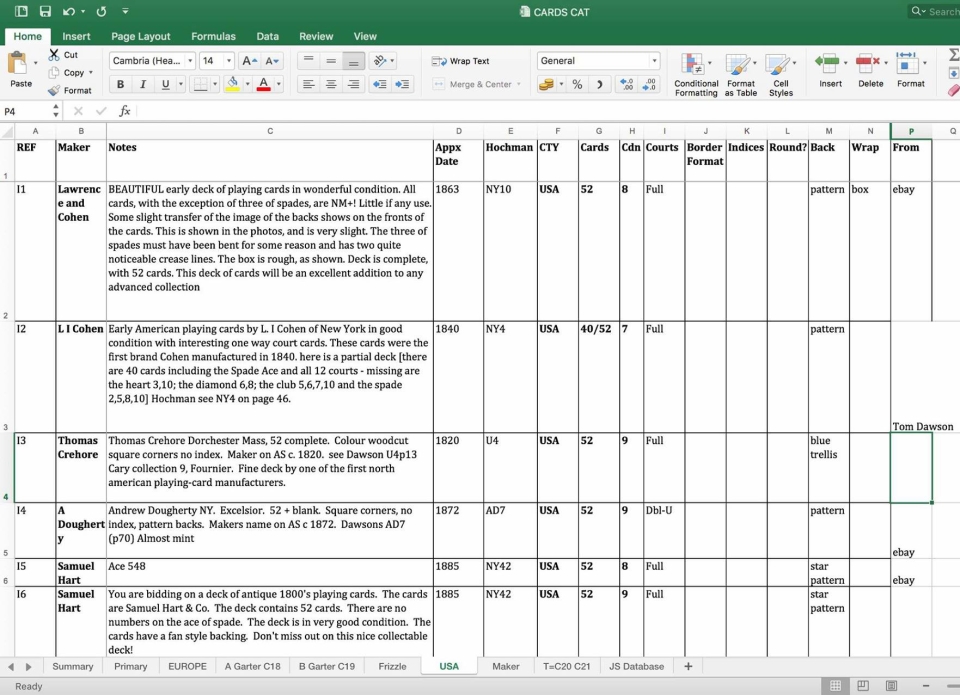
Task: Open Format as Table gallery
Action: [741, 74]
